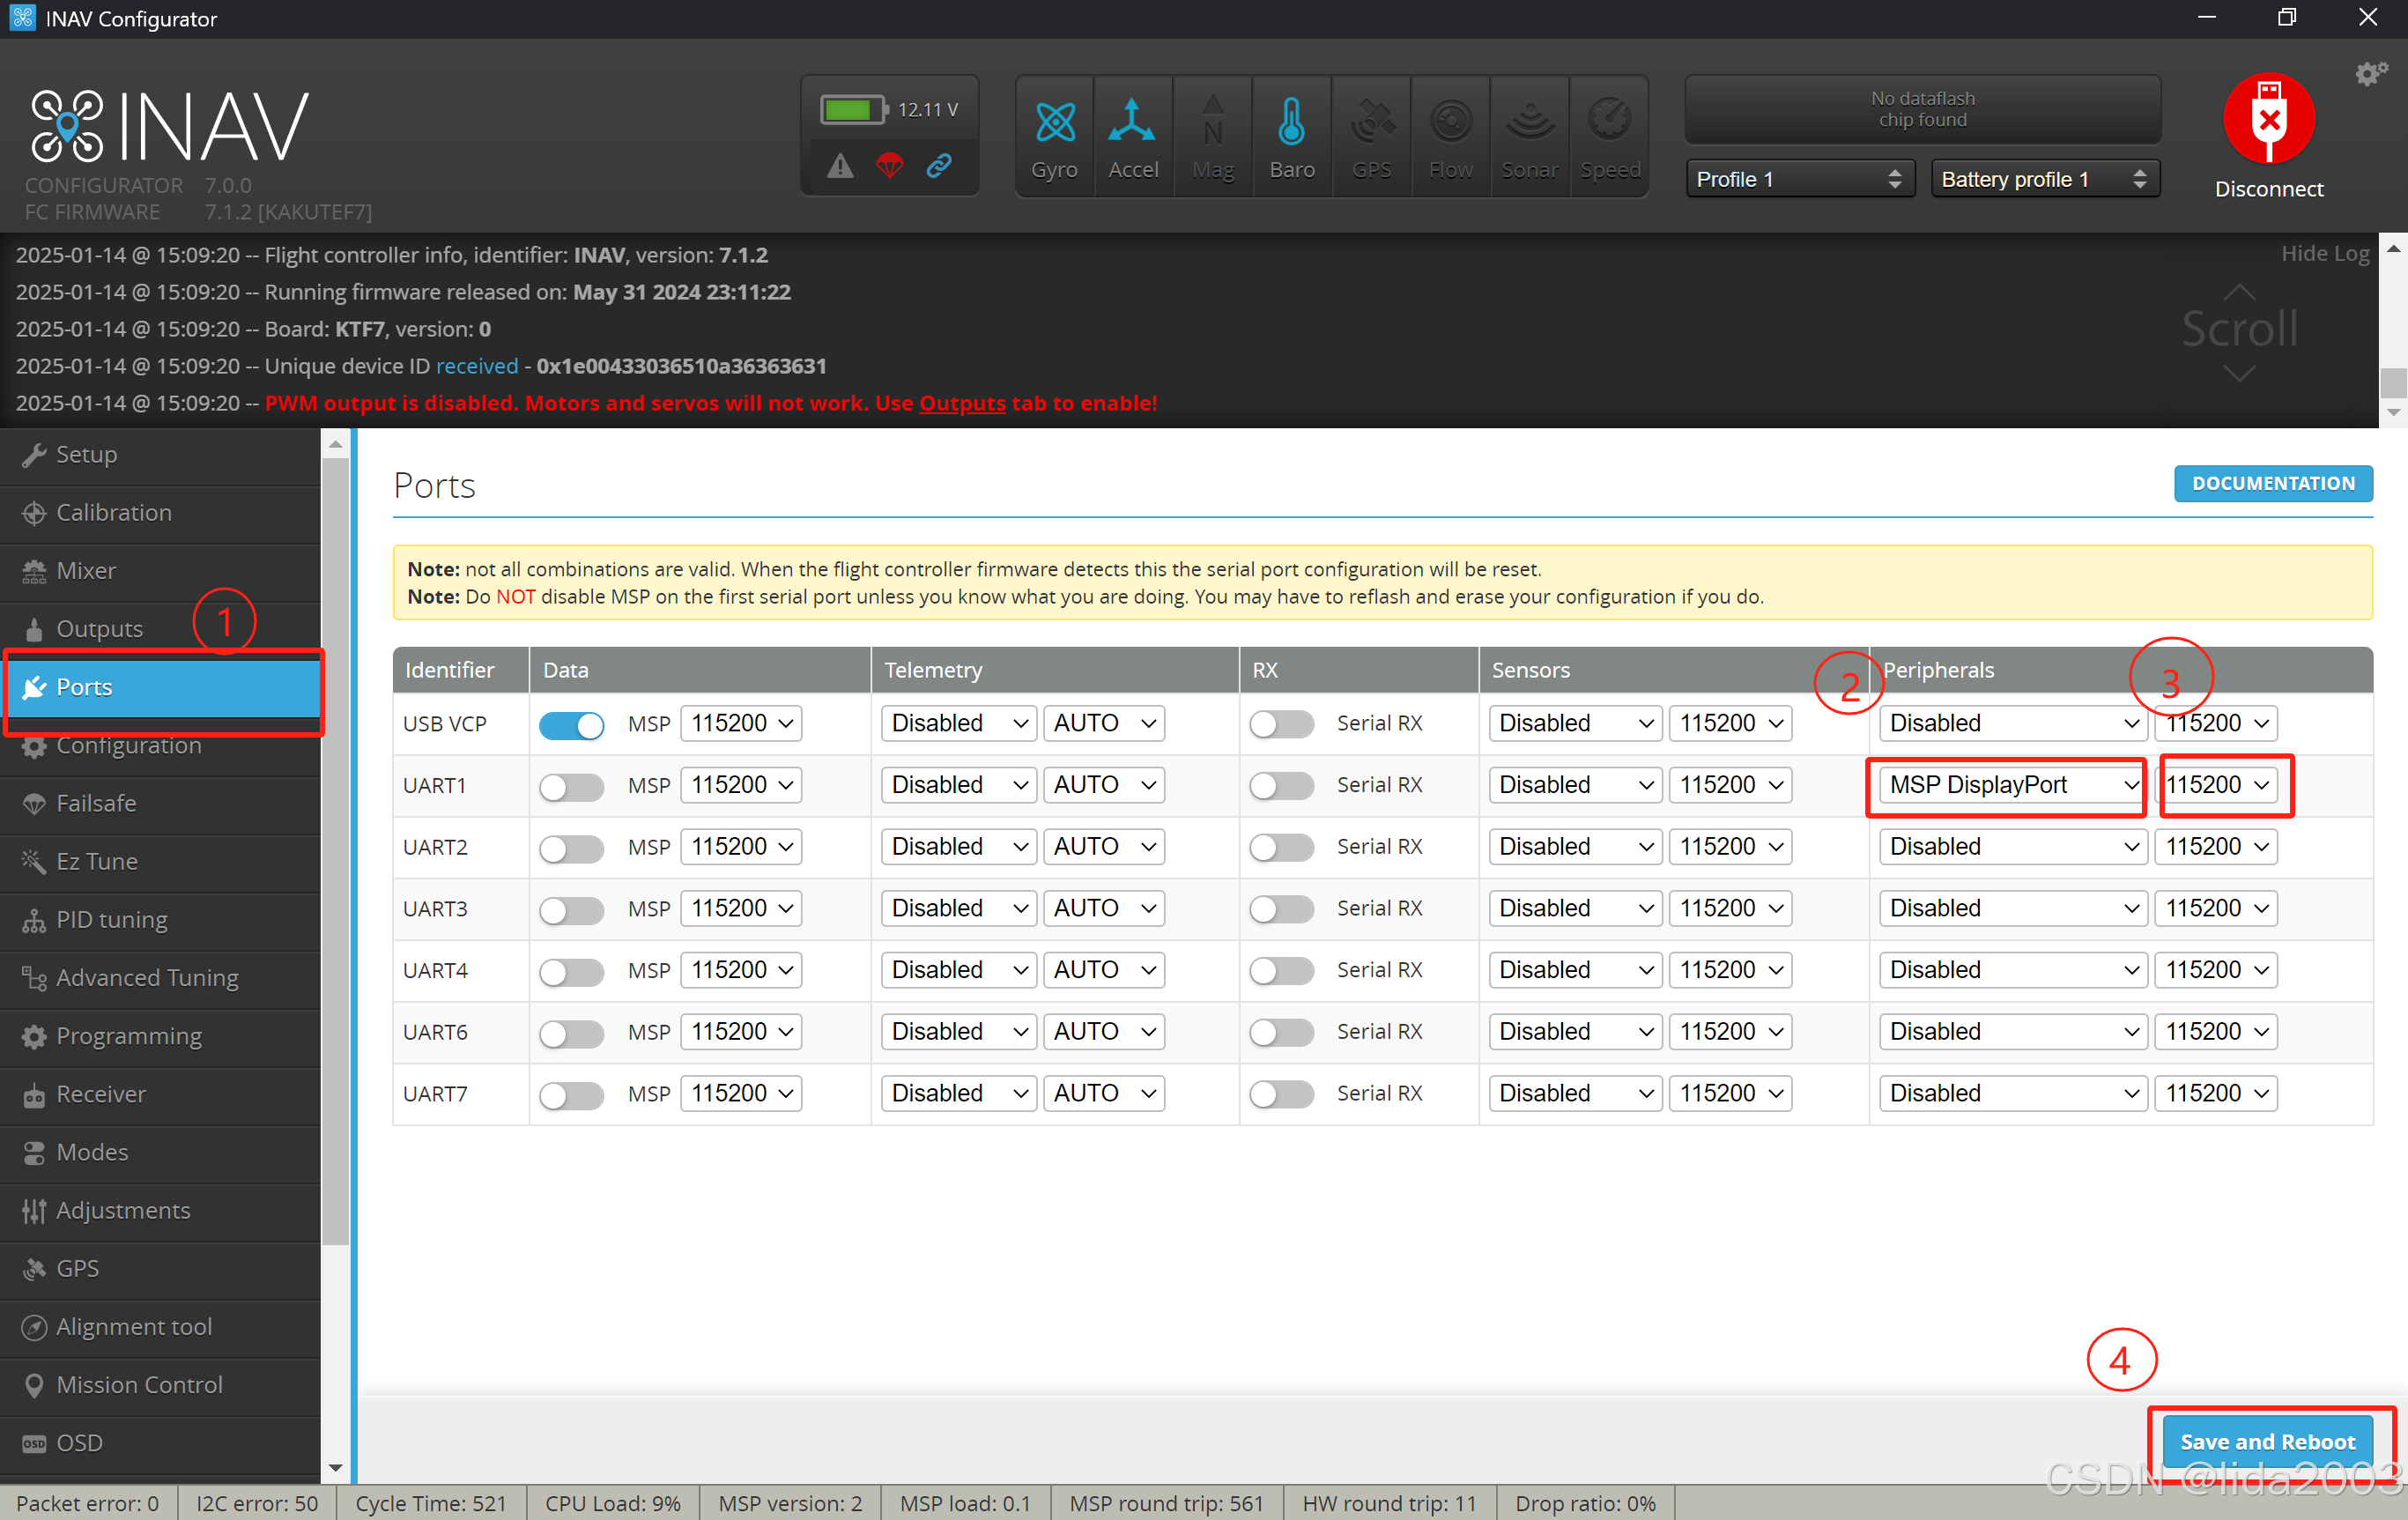Open the DOCUMENTATION button
2408x1520 pixels.
pos(2272,484)
